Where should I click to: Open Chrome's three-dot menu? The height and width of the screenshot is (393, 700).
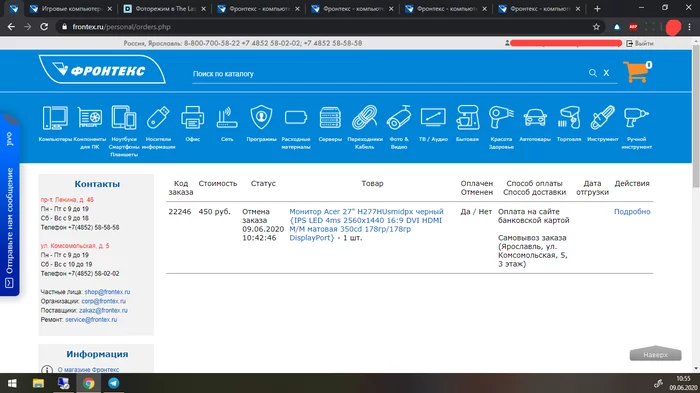(x=690, y=27)
